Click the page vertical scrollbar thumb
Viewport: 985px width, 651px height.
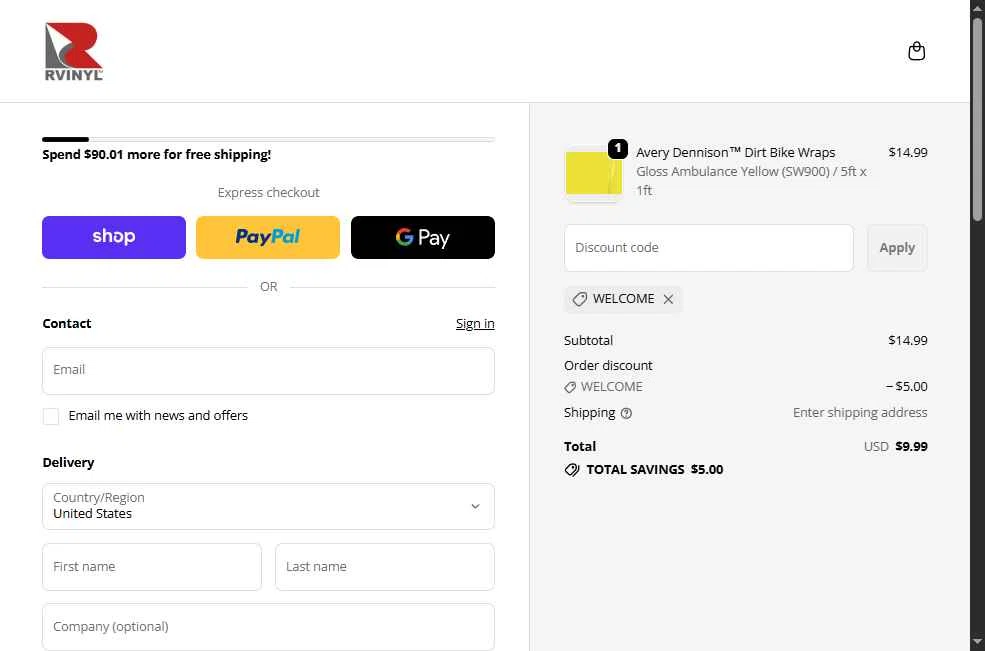977,119
